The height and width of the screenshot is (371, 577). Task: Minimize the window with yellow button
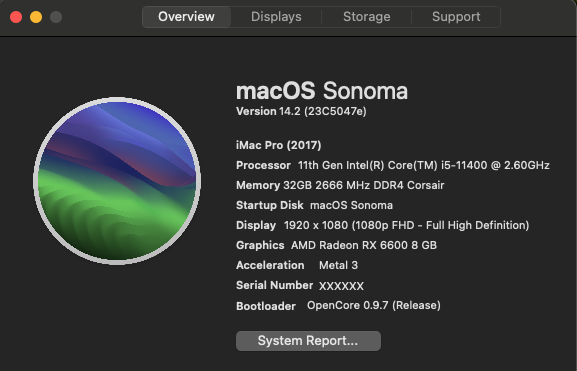tap(36, 17)
